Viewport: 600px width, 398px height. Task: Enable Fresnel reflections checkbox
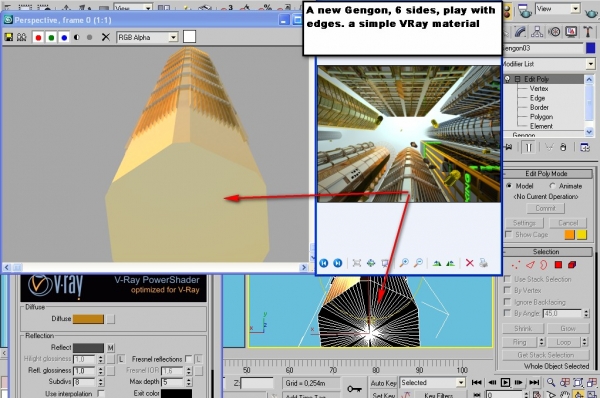pos(188,359)
